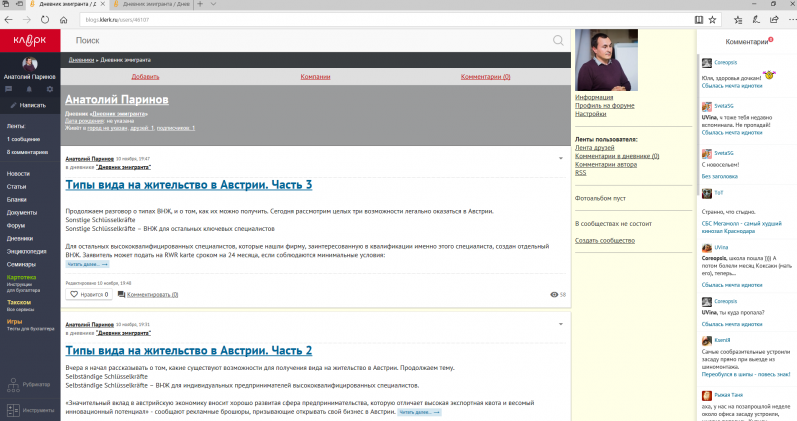Click into the Поиск search field

300,40
